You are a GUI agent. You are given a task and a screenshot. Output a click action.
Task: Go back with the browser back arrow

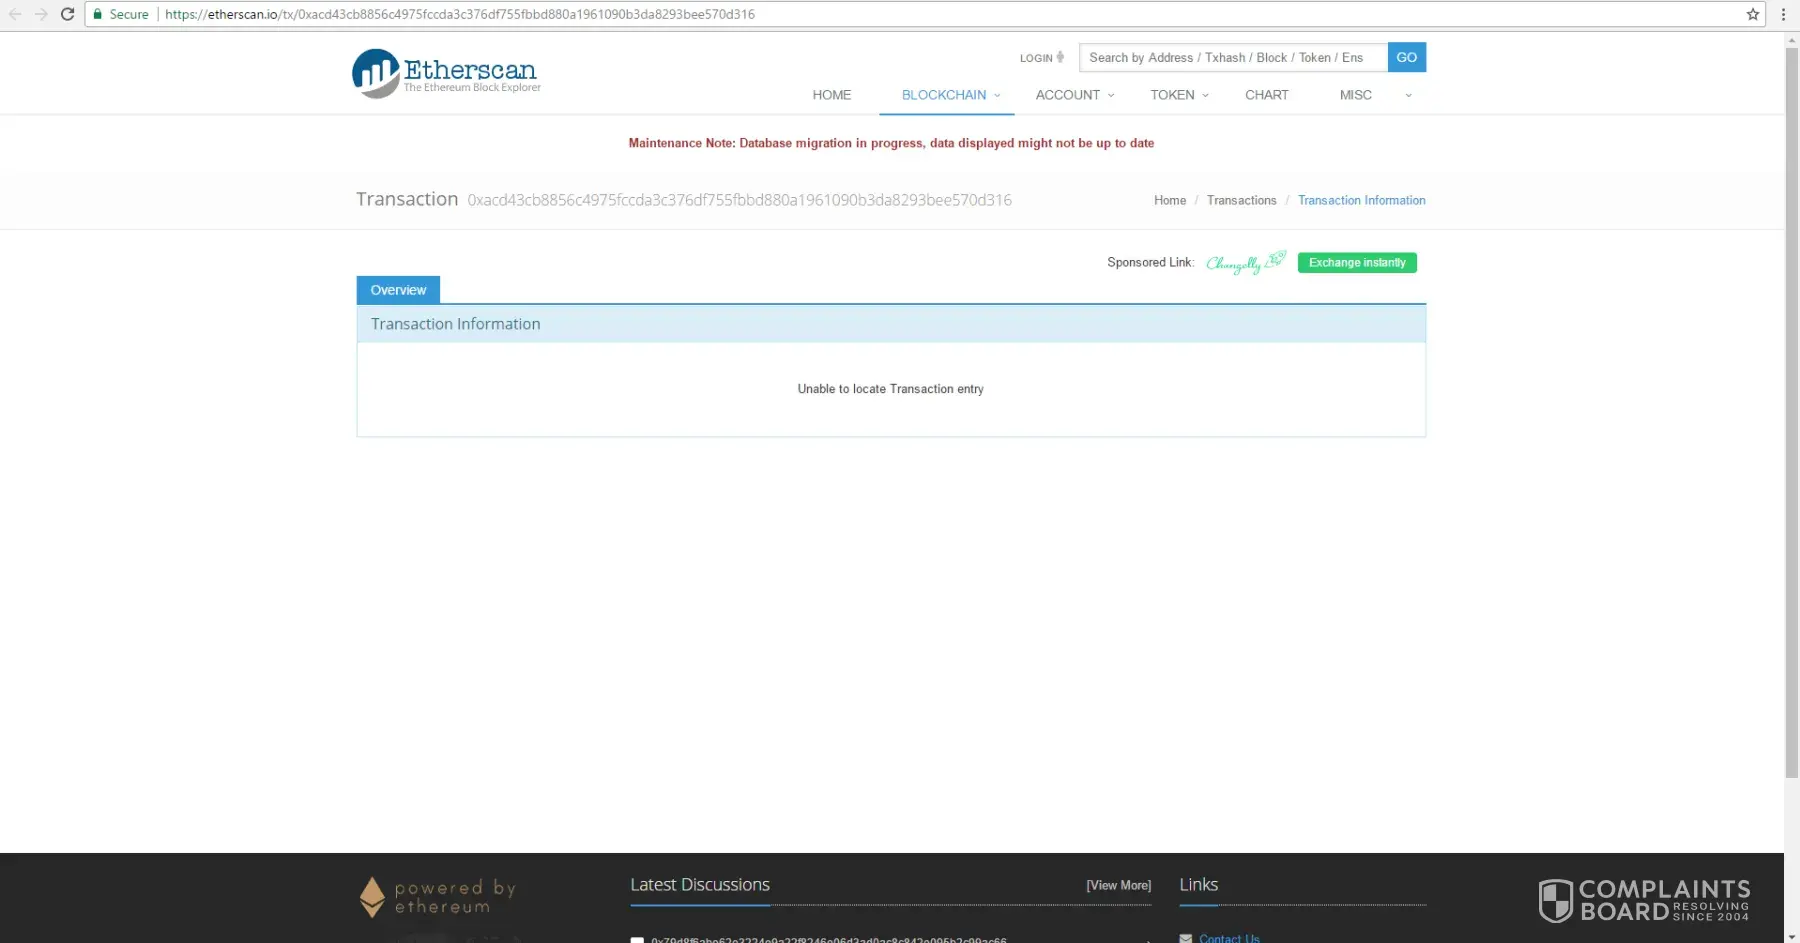(15, 14)
